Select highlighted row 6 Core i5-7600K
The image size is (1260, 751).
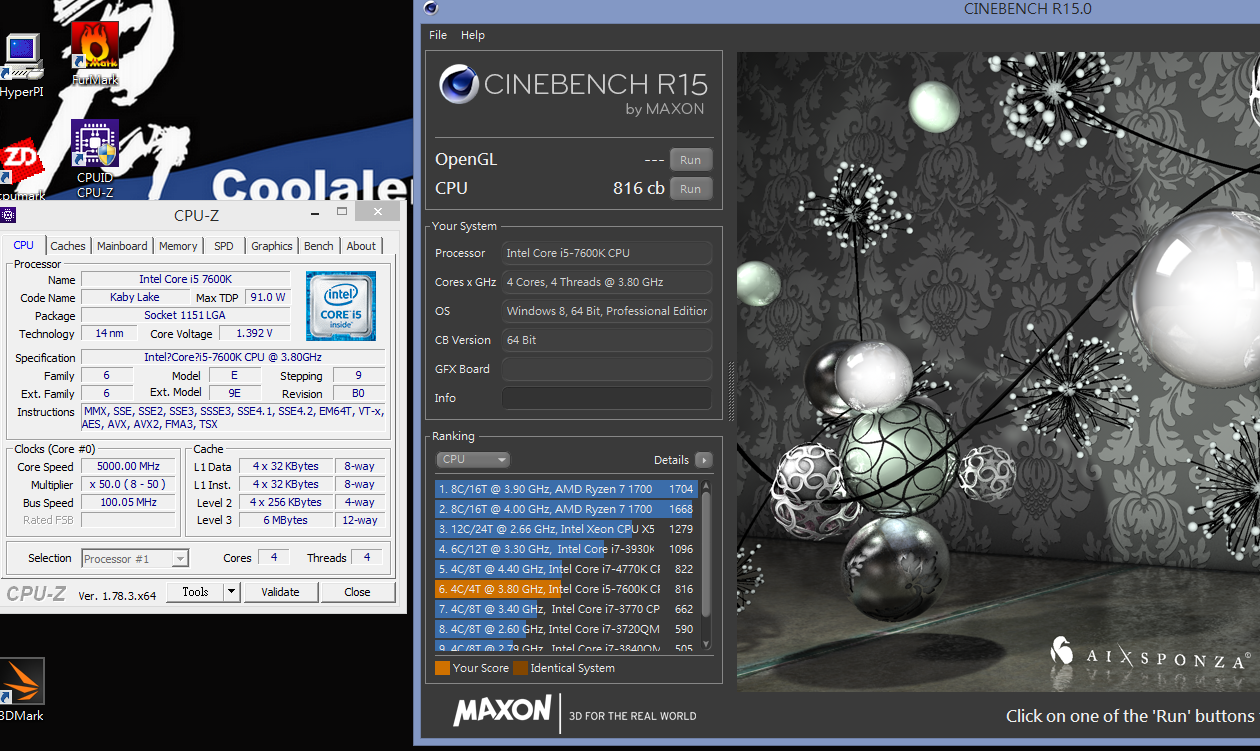click(566, 589)
